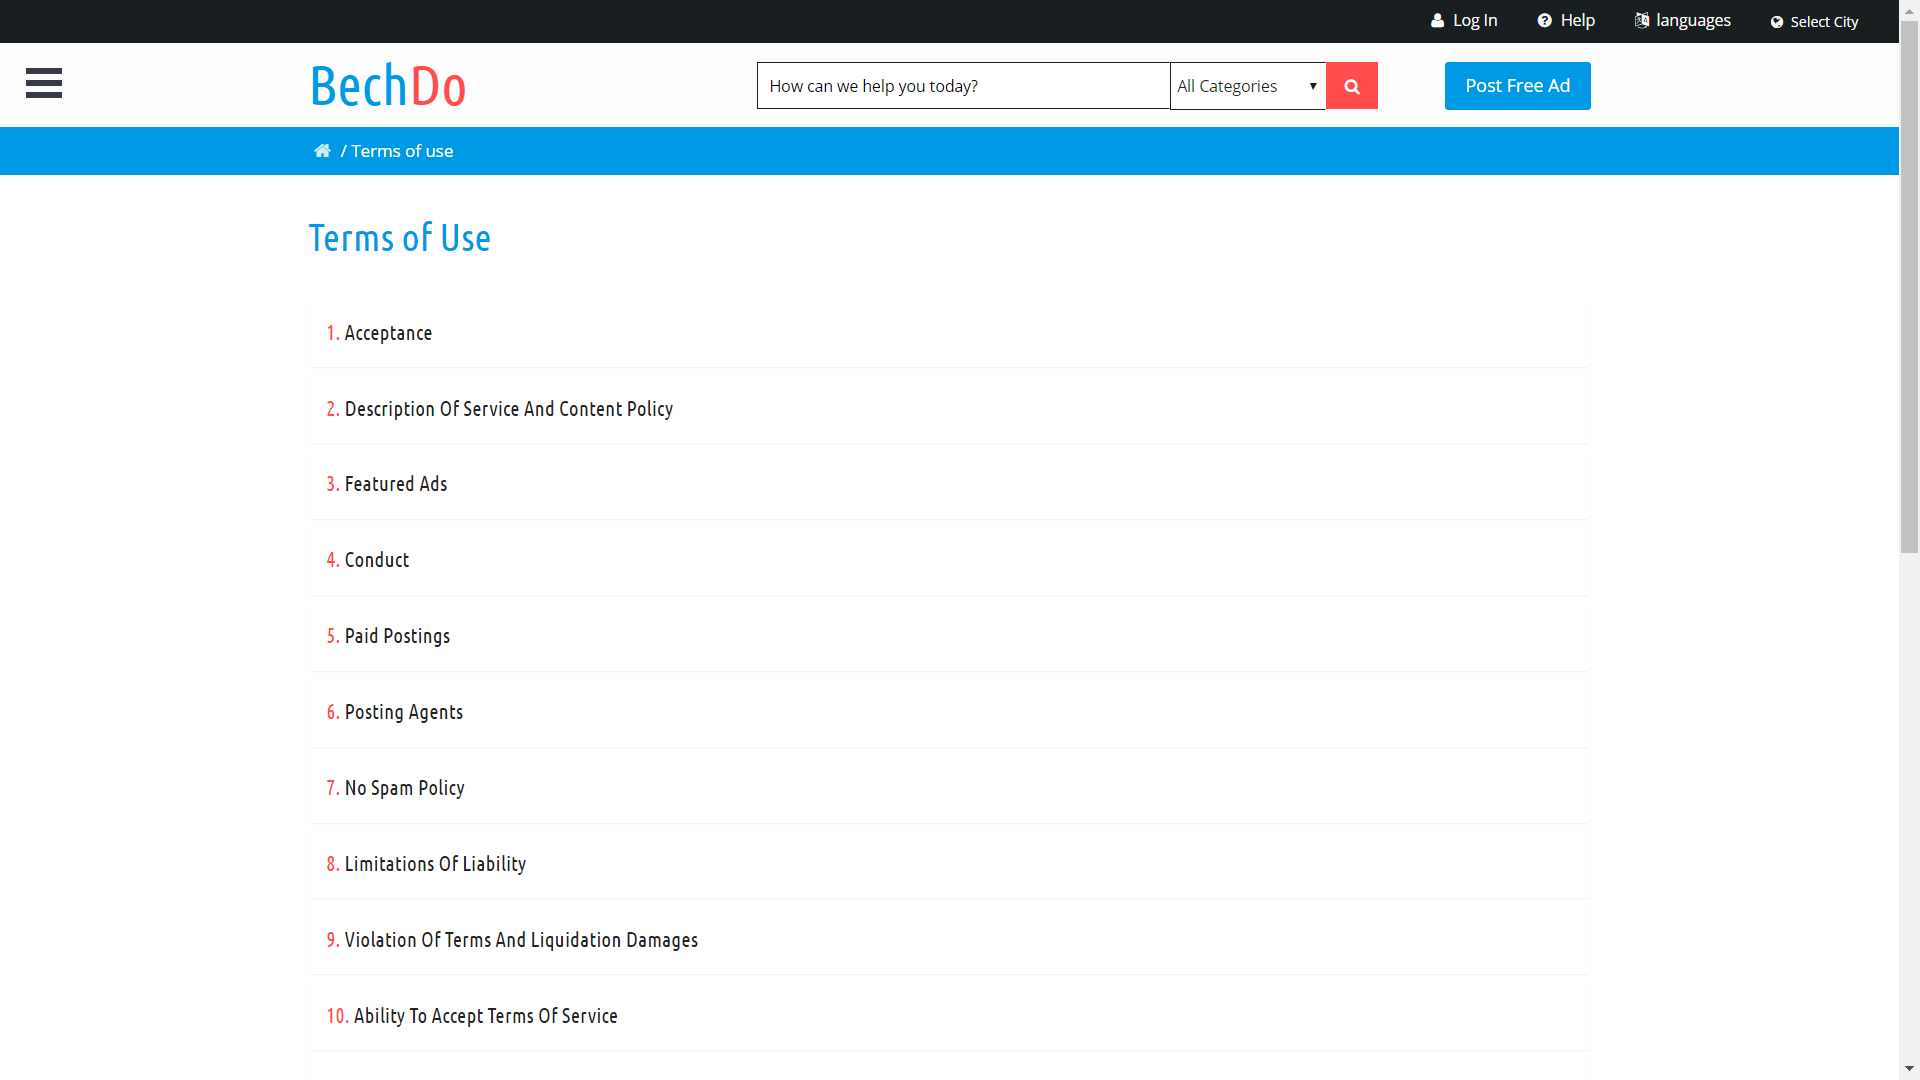Open the All Categories dropdown

click(x=1247, y=86)
